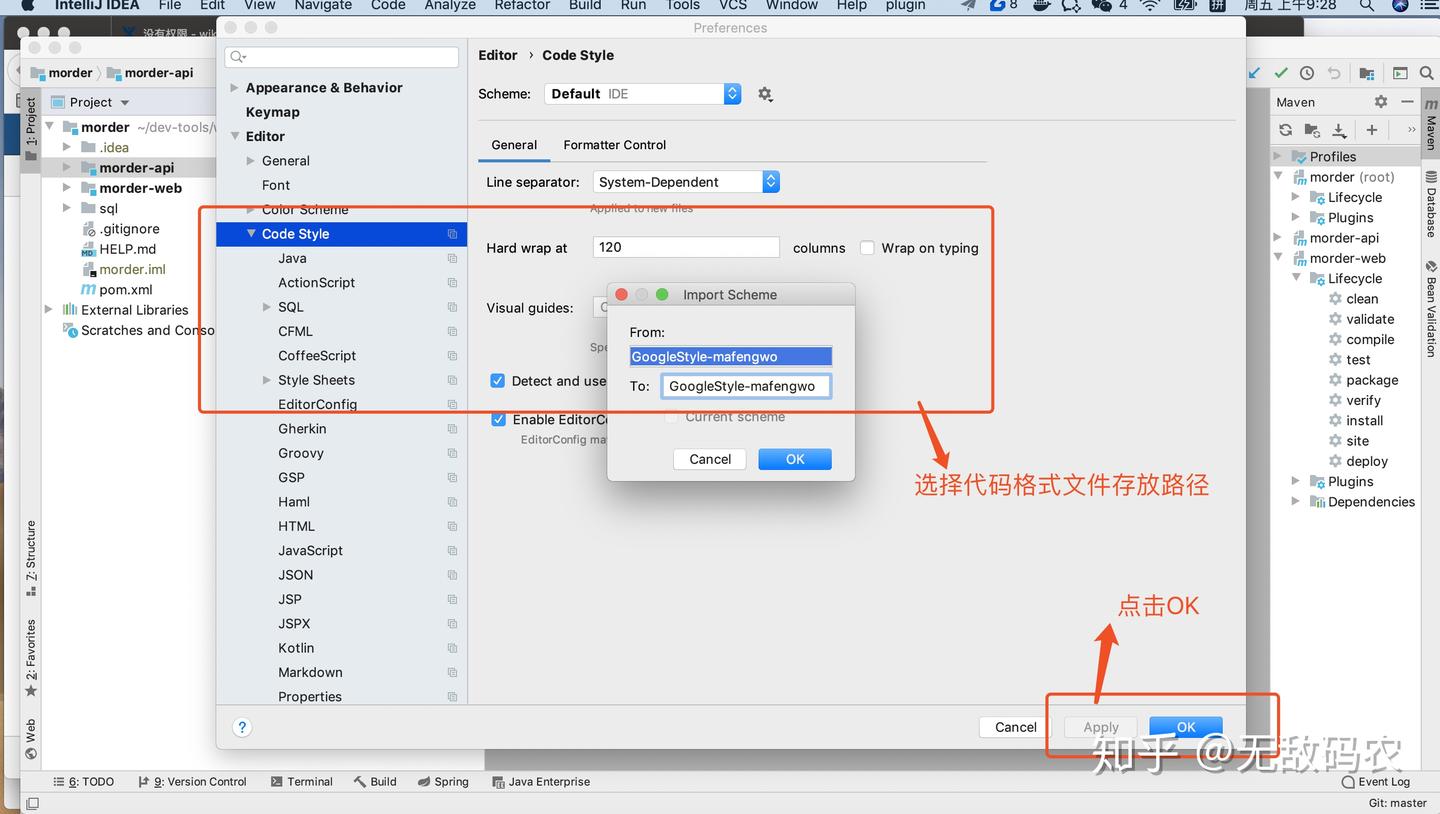Open the Version Control tool window
Viewport: 1440px width, 814px height.
pyautogui.click(x=192, y=782)
